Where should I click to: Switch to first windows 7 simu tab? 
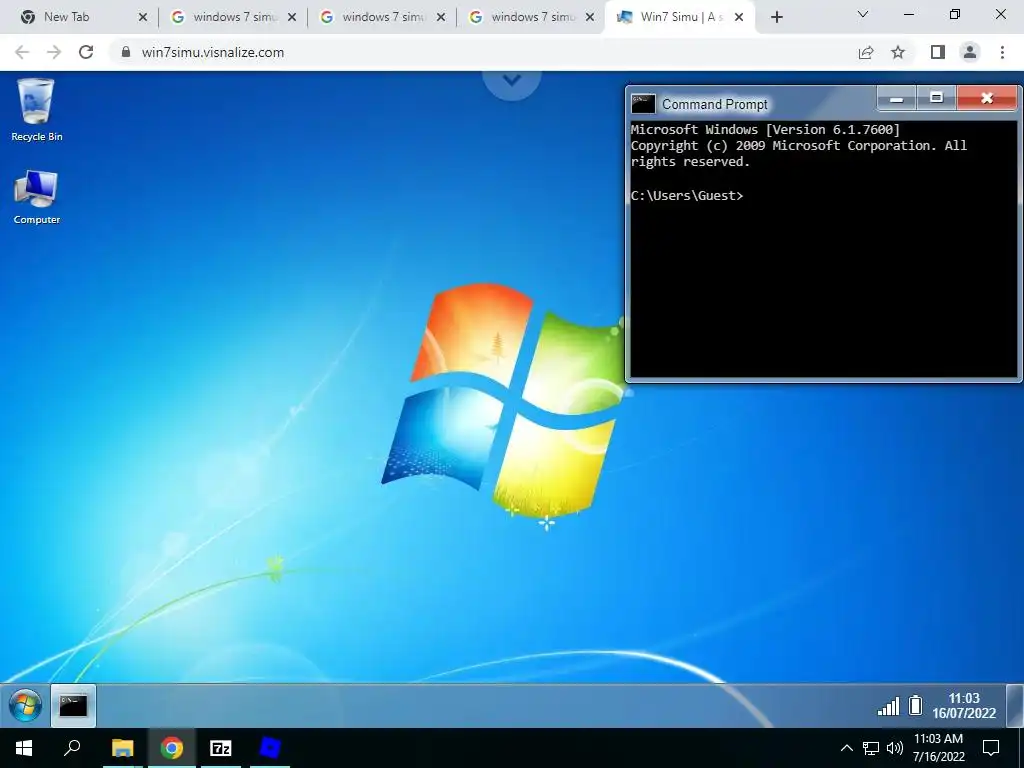(x=233, y=17)
